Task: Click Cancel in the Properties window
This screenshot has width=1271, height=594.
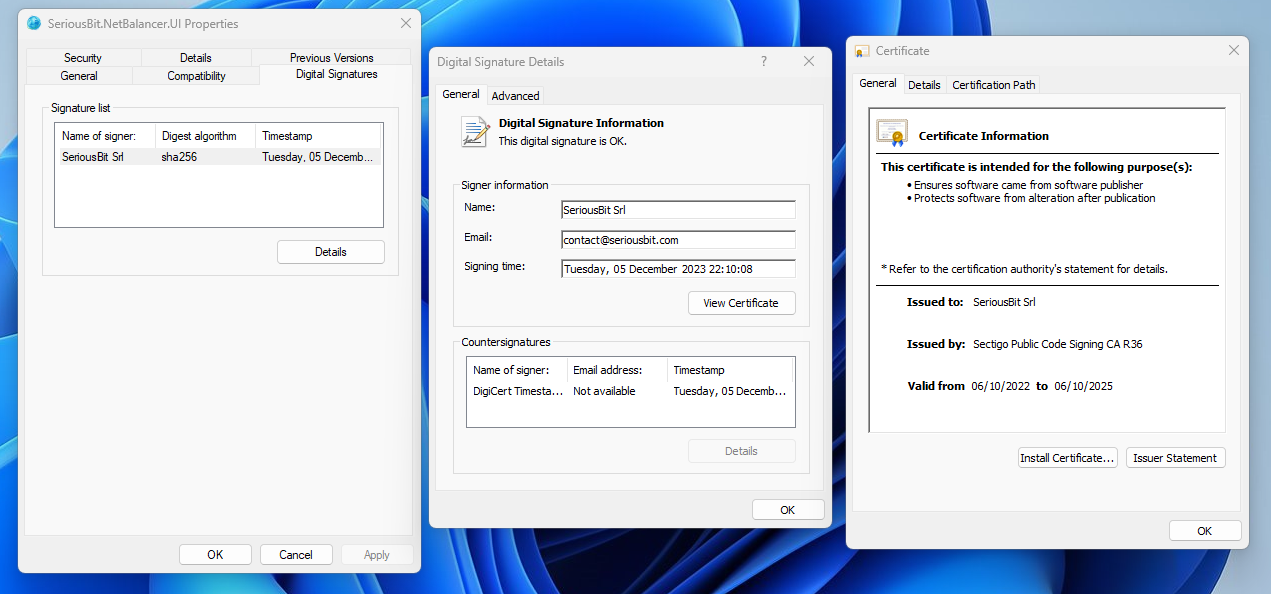Action: coord(296,555)
